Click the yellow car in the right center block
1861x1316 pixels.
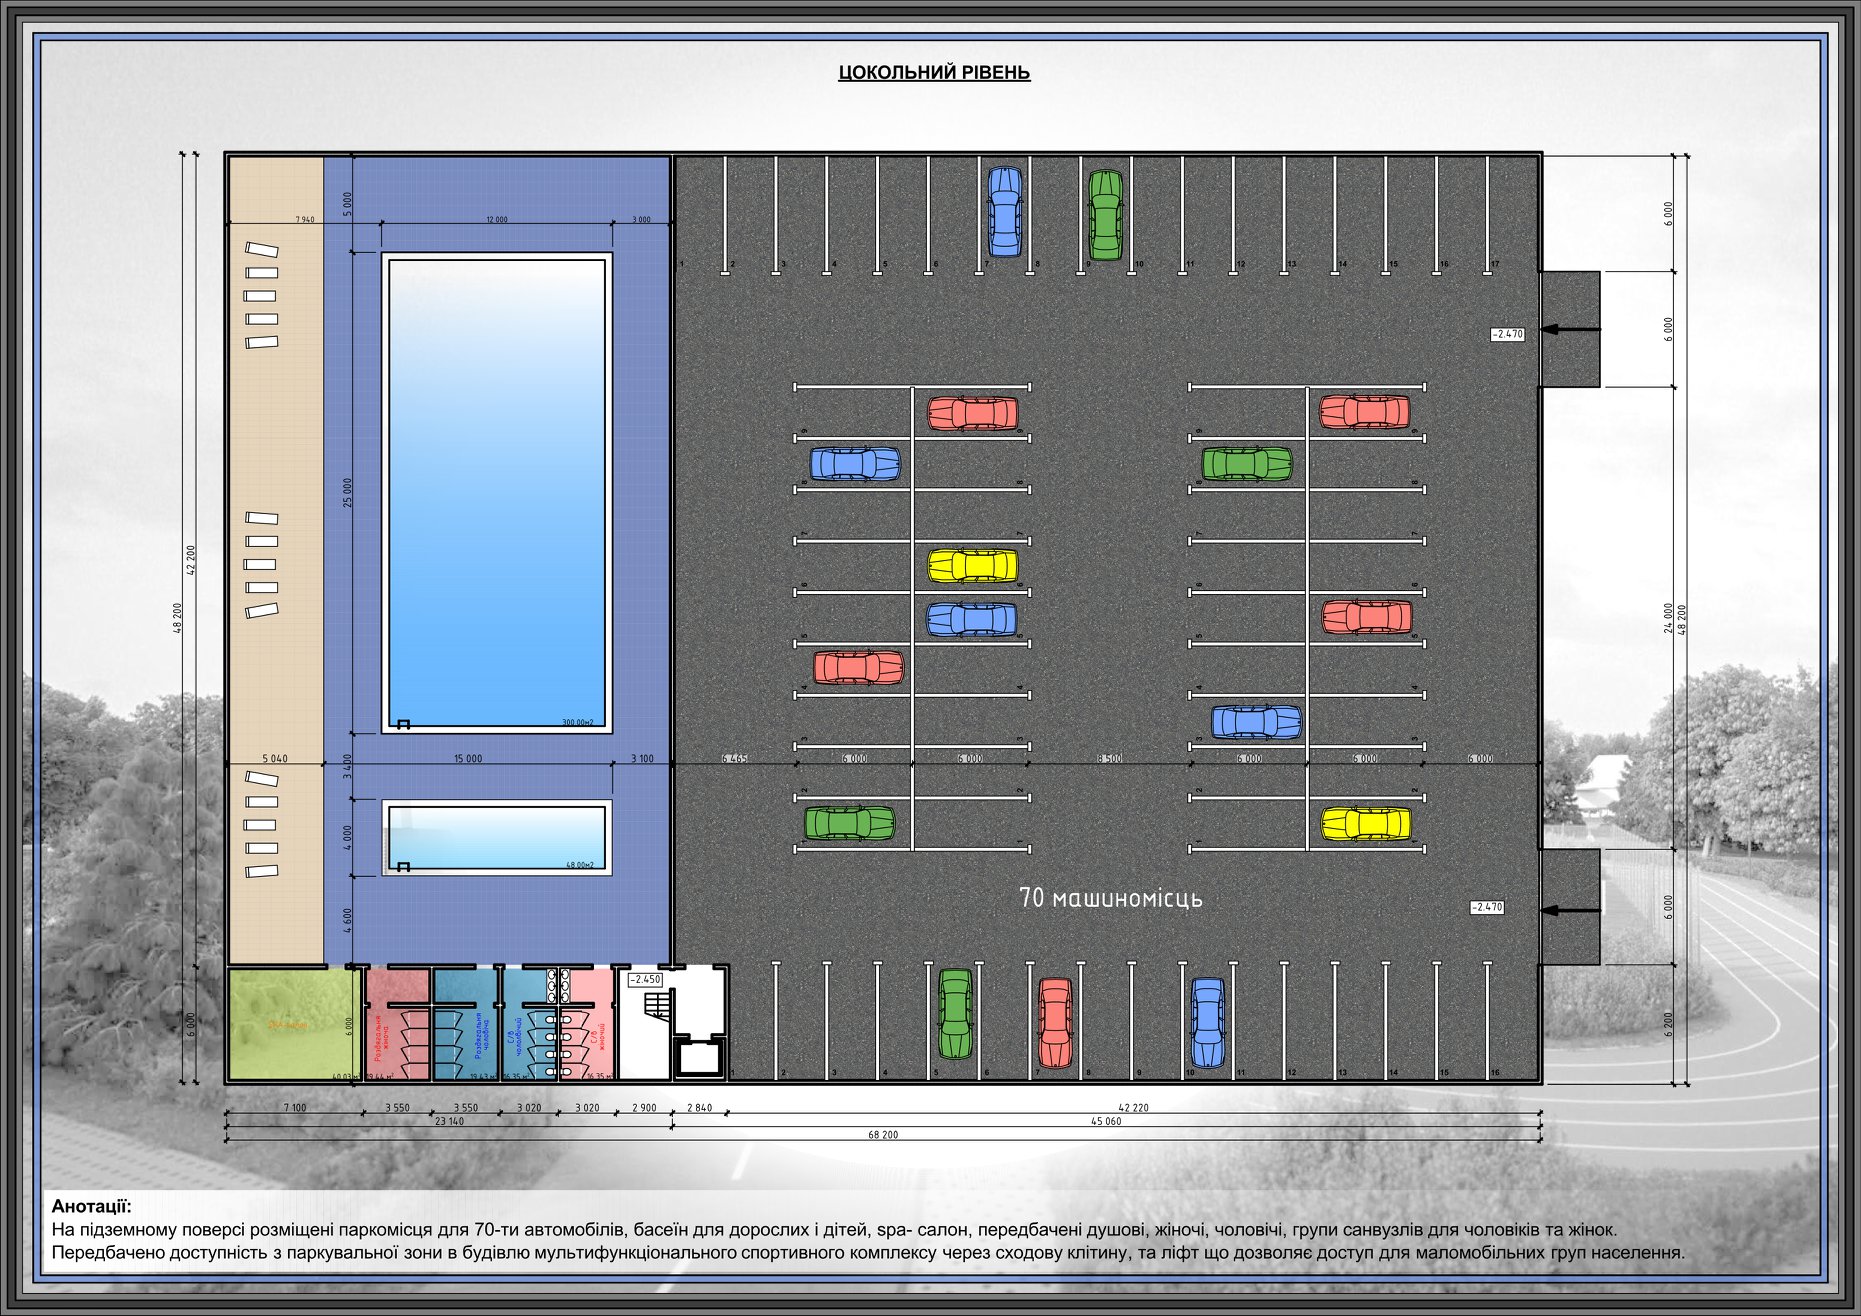pyautogui.click(x=1365, y=824)
